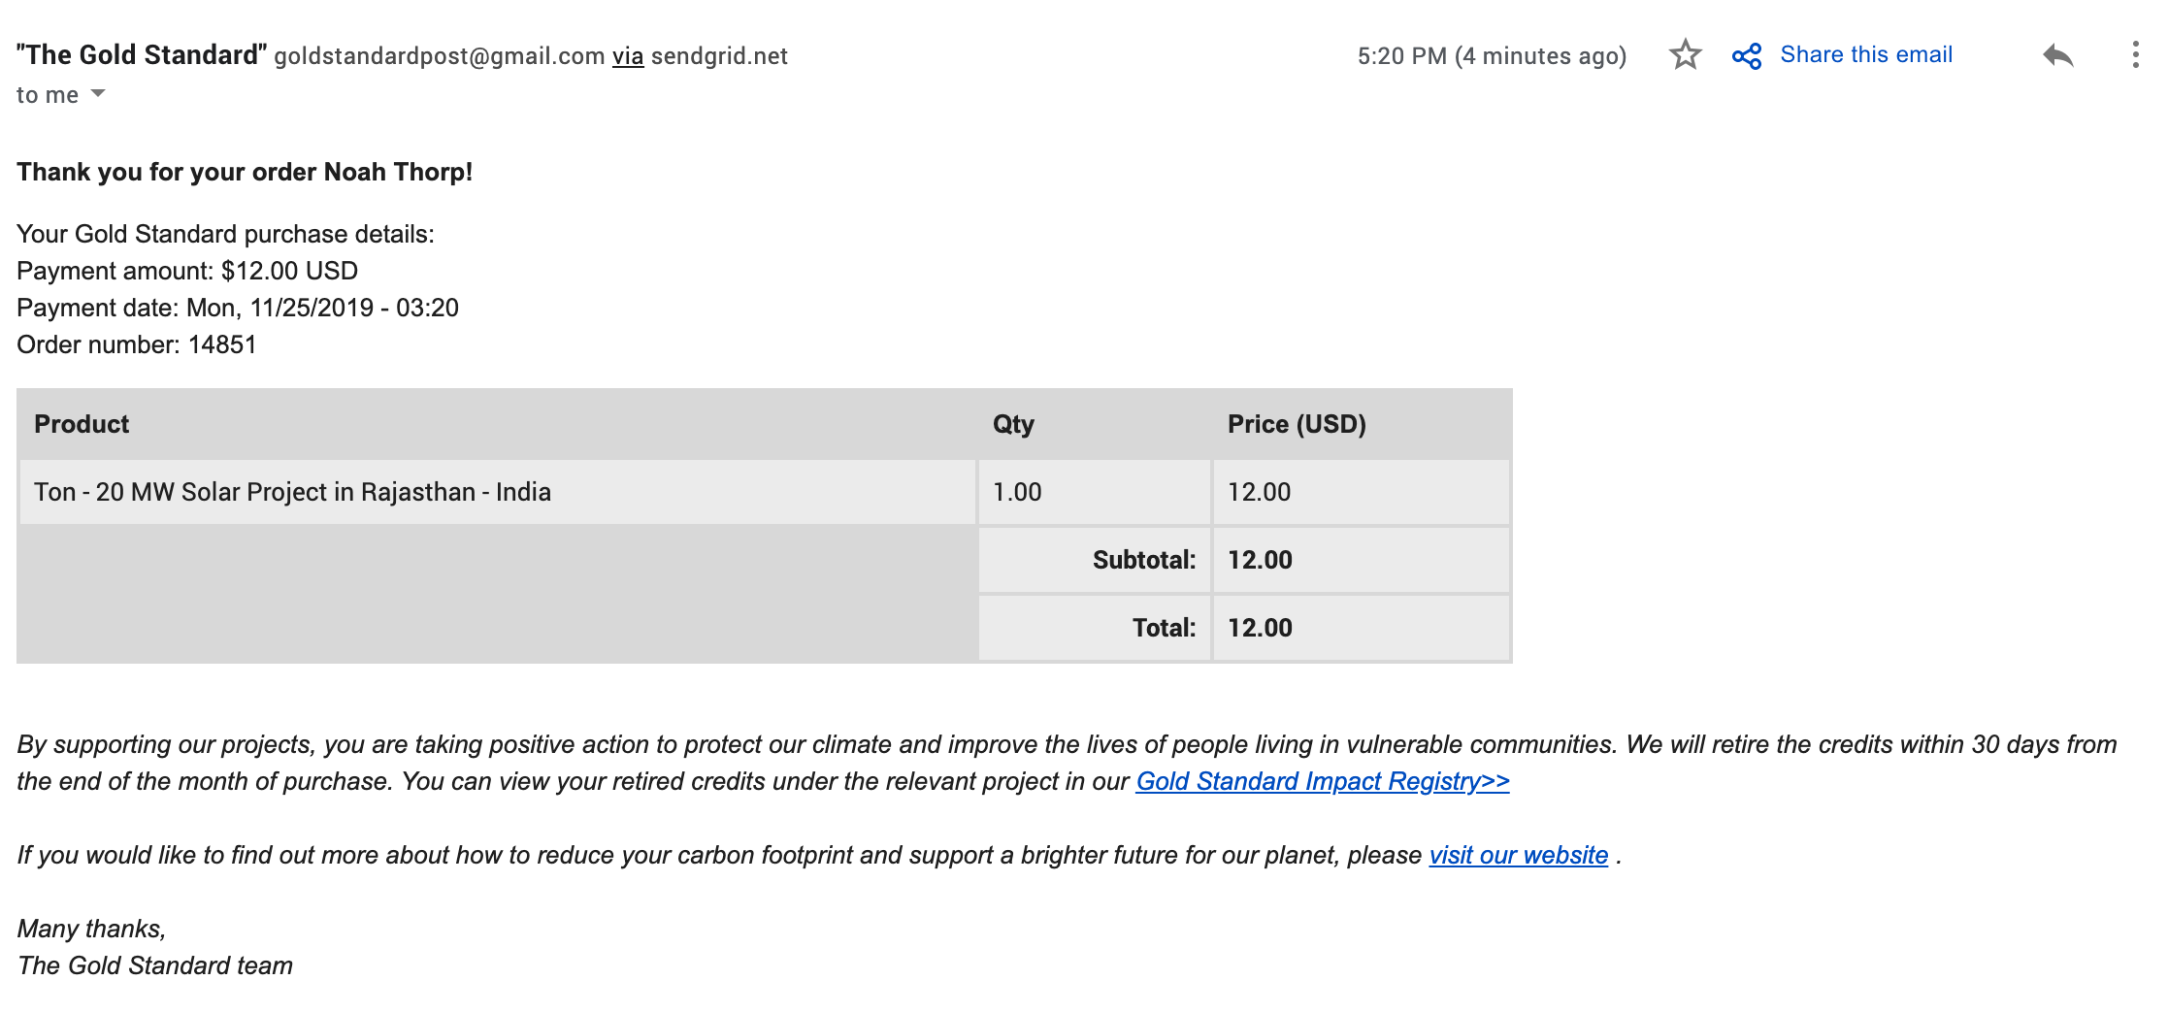The width and height of the screenshot is (2168, 1013).
Task: Star this Gold Standard email
Action: 1685,55
